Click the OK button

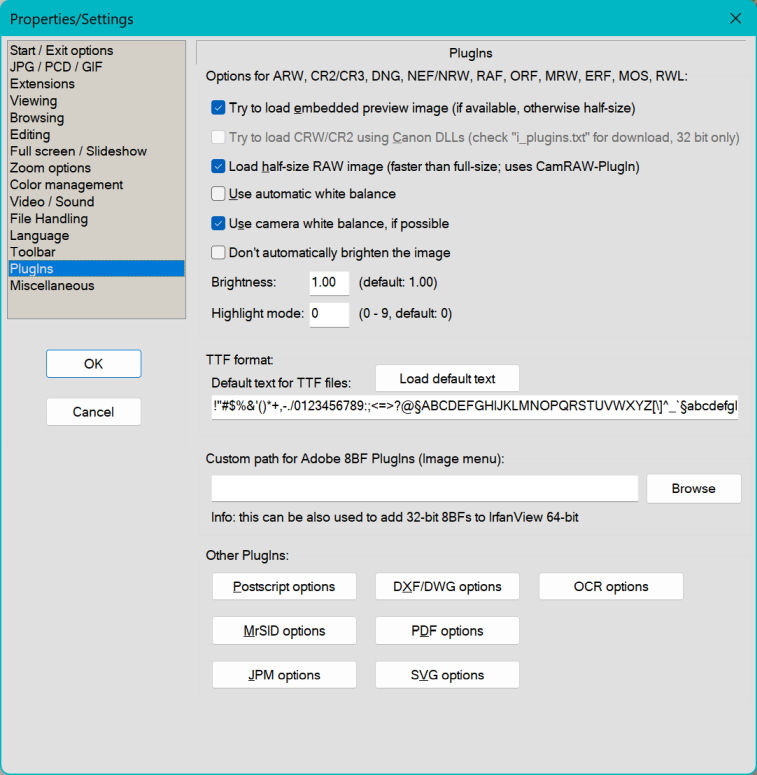pyautogui.click(x=93, y=364)
